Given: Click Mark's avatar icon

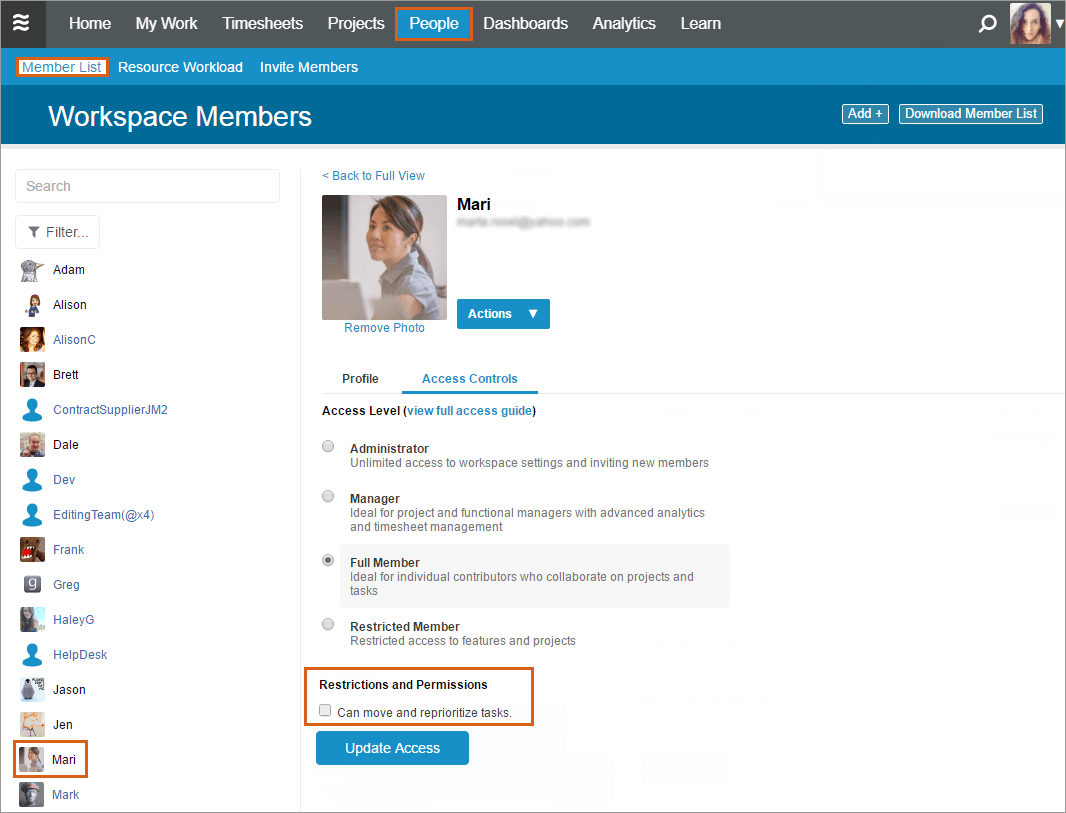Looking at the screenshot, I should tap(31, 795).
